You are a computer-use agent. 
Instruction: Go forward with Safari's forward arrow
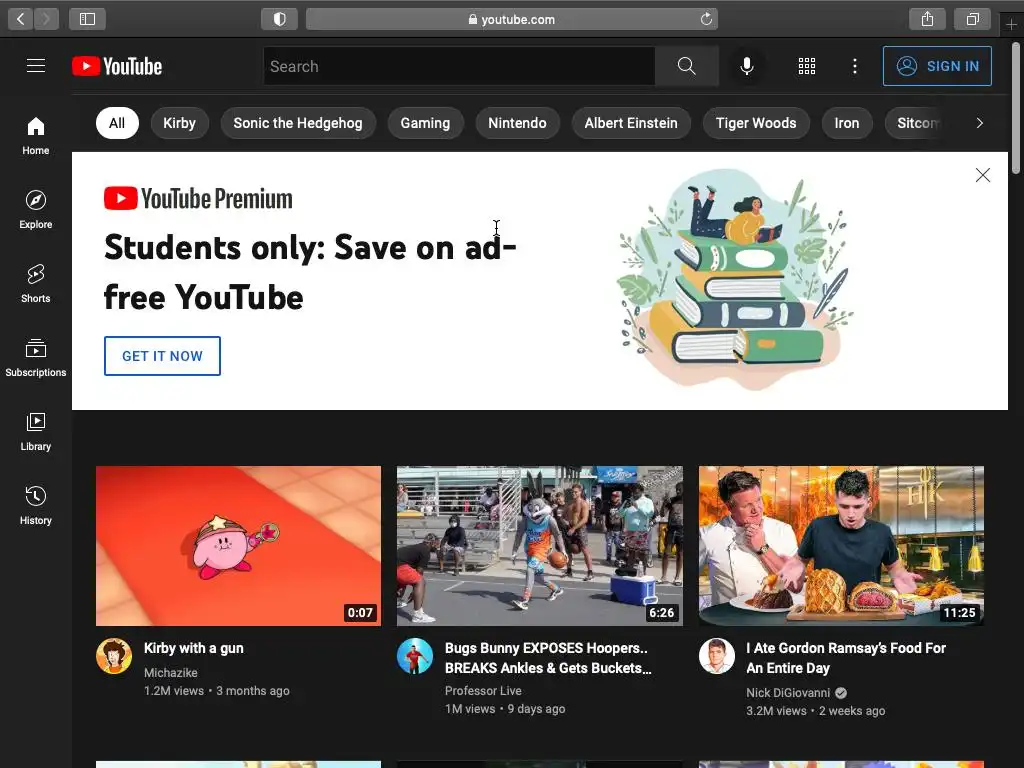46,19
